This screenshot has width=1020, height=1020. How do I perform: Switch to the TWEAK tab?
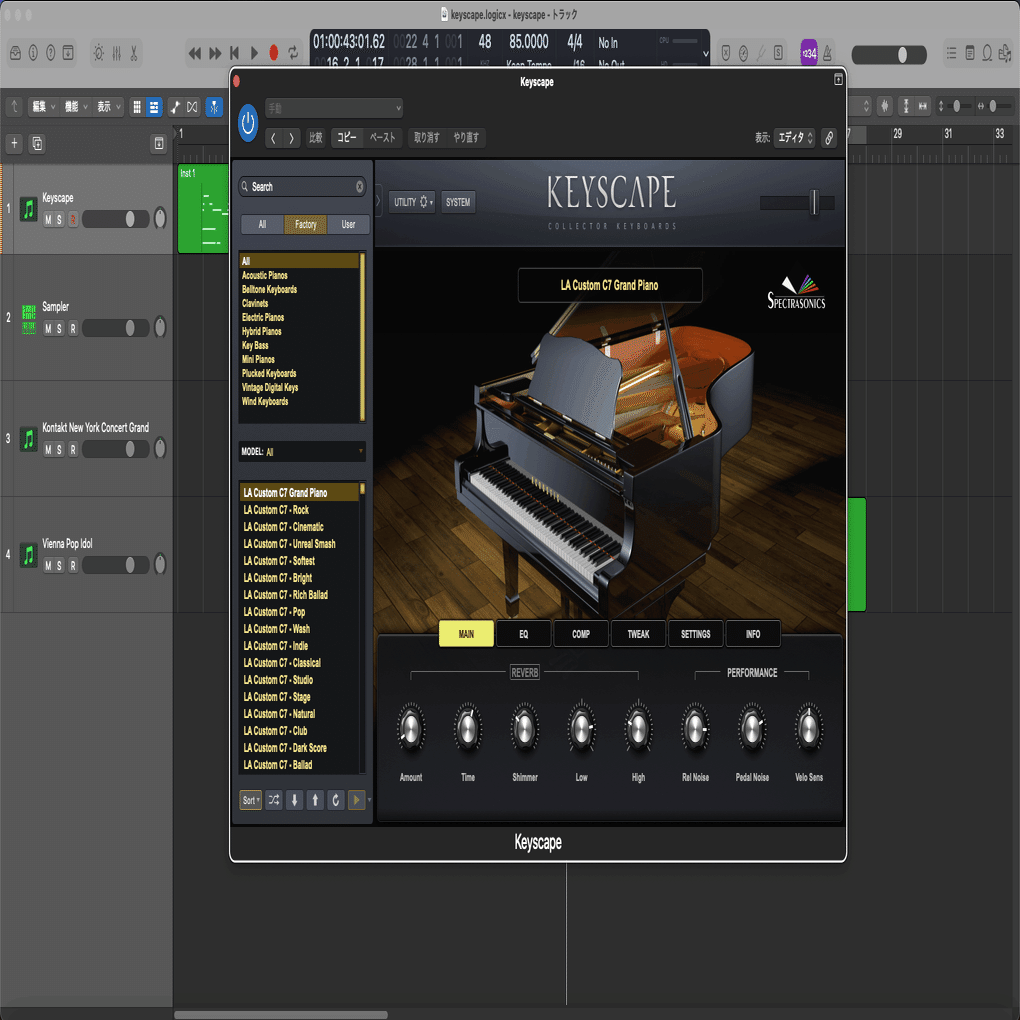[x=638, y=634]
